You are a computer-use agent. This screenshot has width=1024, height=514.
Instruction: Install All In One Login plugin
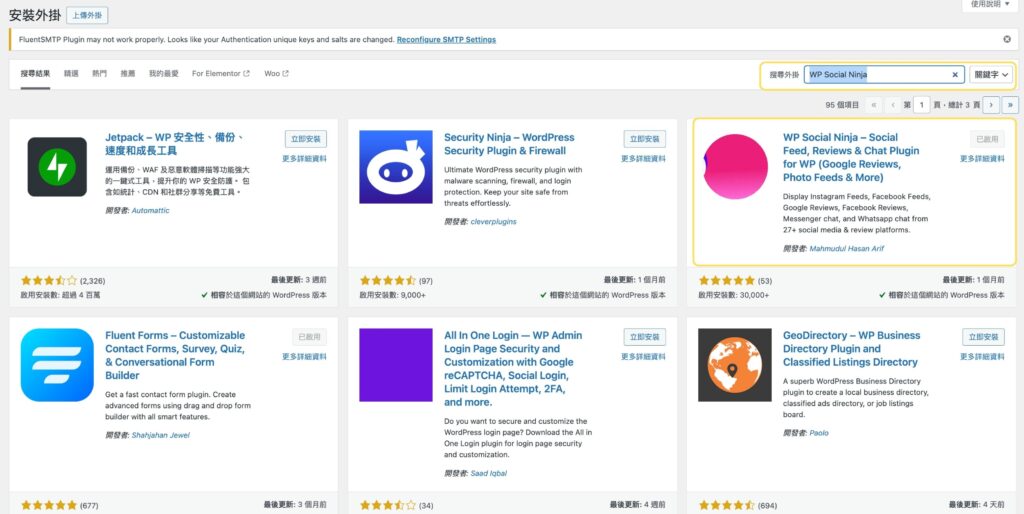tap(645, 337)
